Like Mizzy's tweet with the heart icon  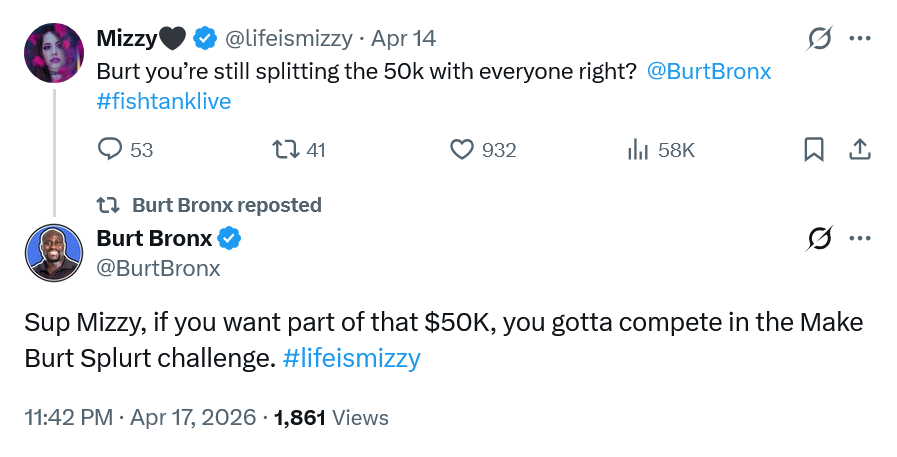pos(461,150)
